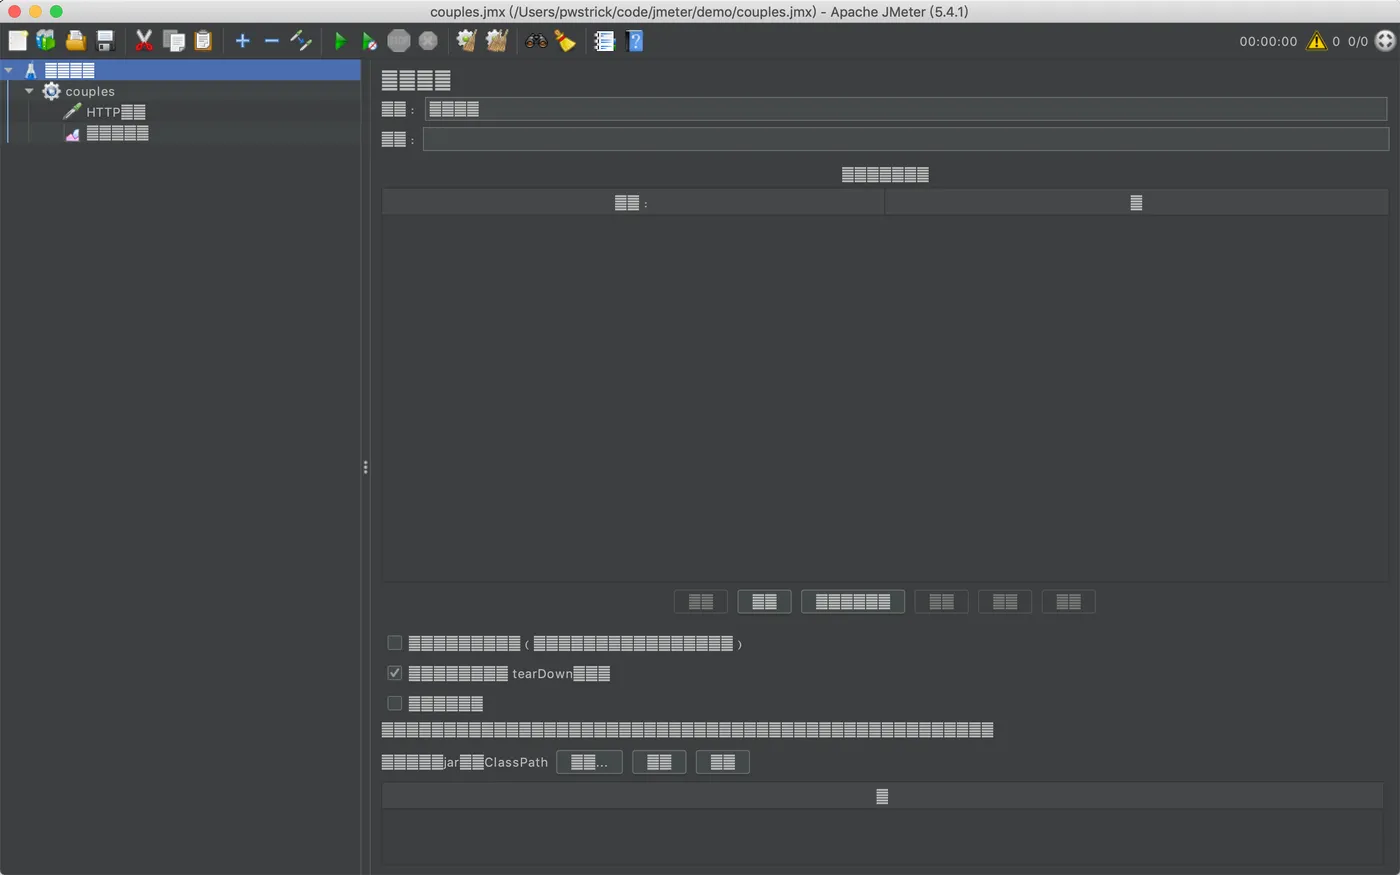Toggle log viewer via warning triangle icon

[1316, 41]
